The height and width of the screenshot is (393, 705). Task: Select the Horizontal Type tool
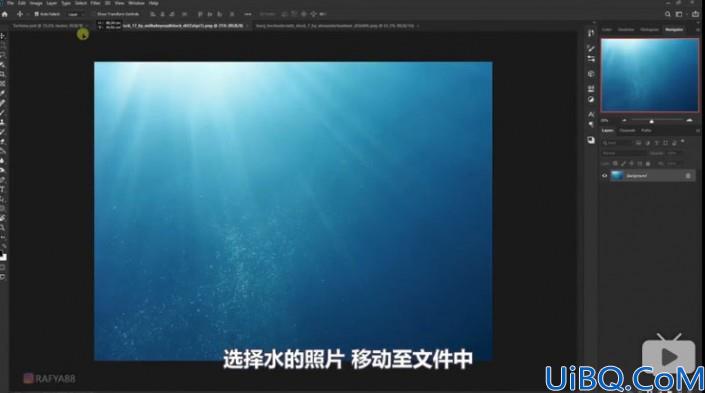(x=2, y=189)
